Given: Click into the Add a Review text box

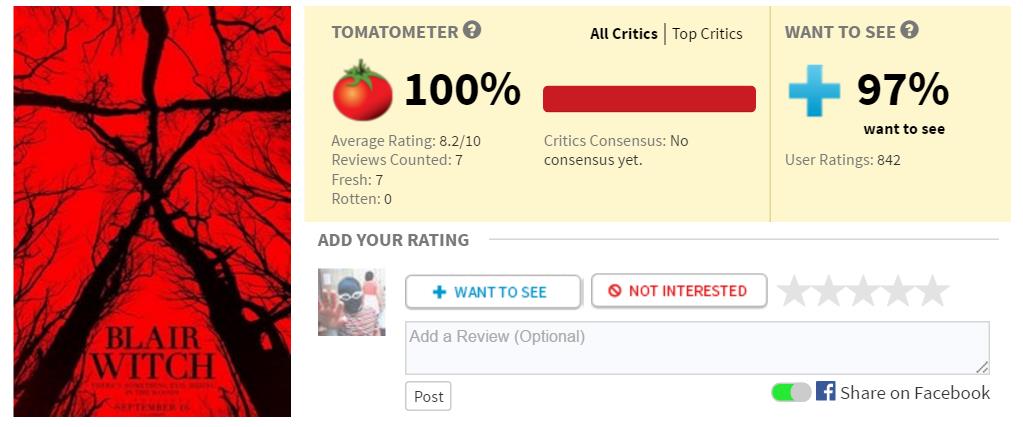Looking at the screenshot, I should [x=697, y=348].
